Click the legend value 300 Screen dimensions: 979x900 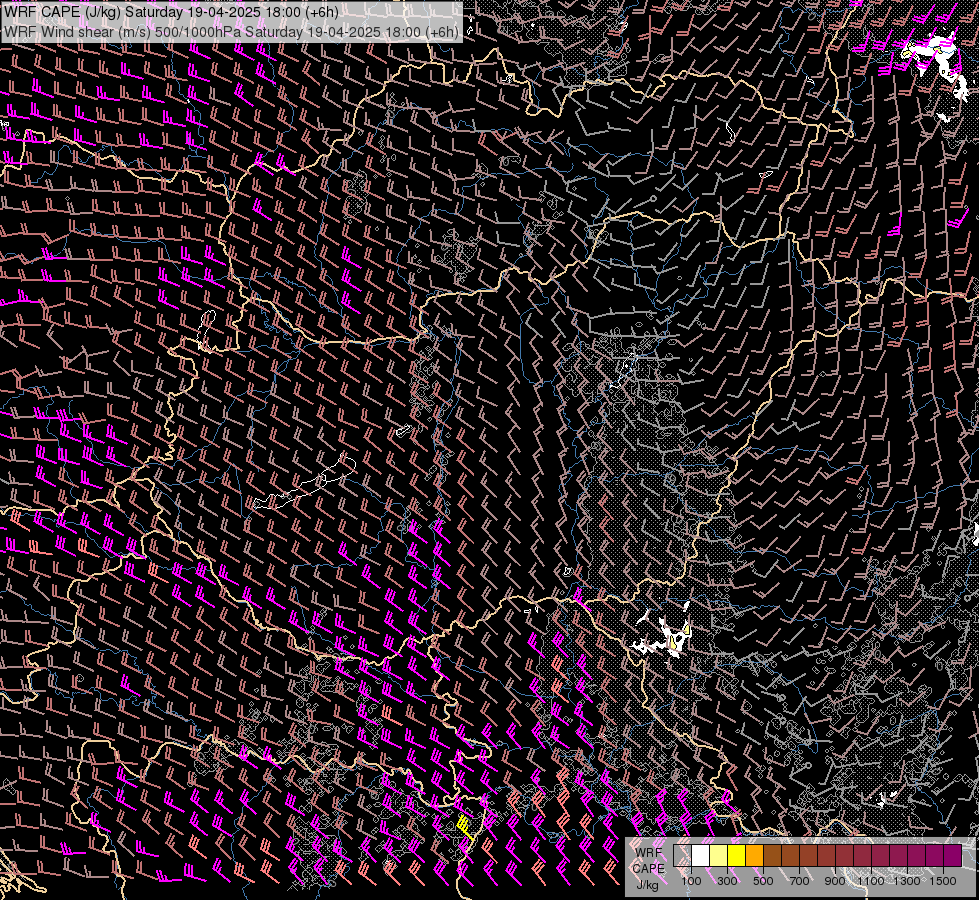[727, 881]
